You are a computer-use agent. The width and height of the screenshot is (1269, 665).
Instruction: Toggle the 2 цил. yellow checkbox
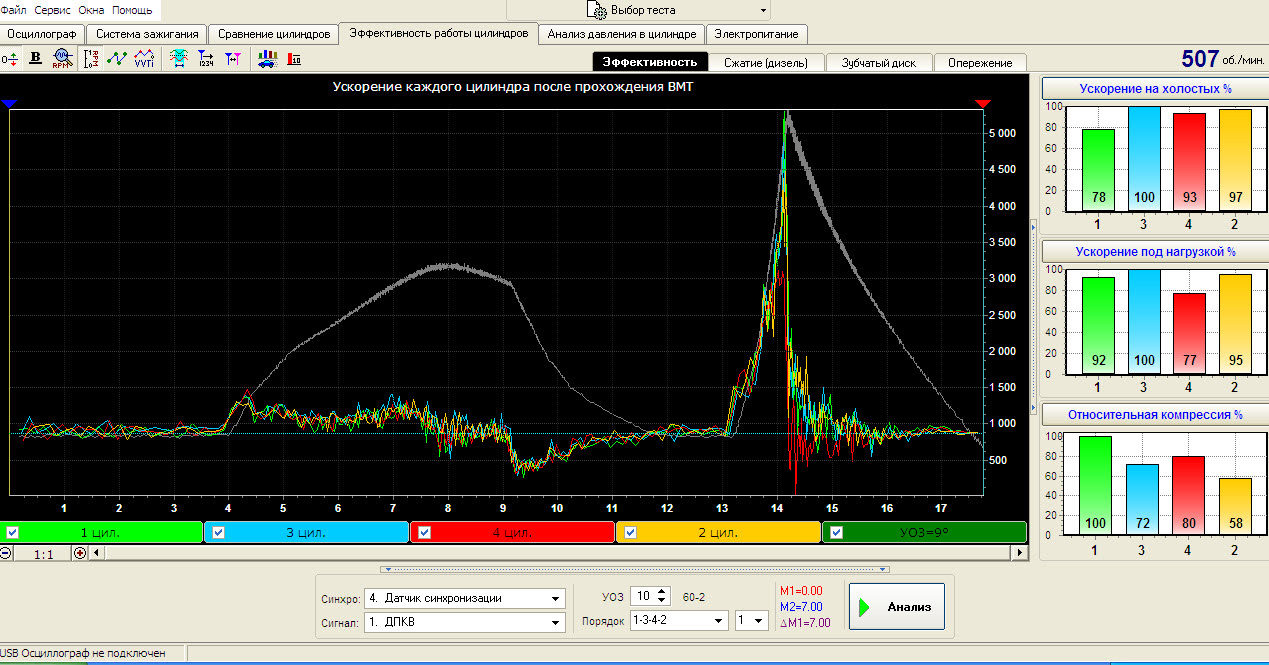coord(630,532)
